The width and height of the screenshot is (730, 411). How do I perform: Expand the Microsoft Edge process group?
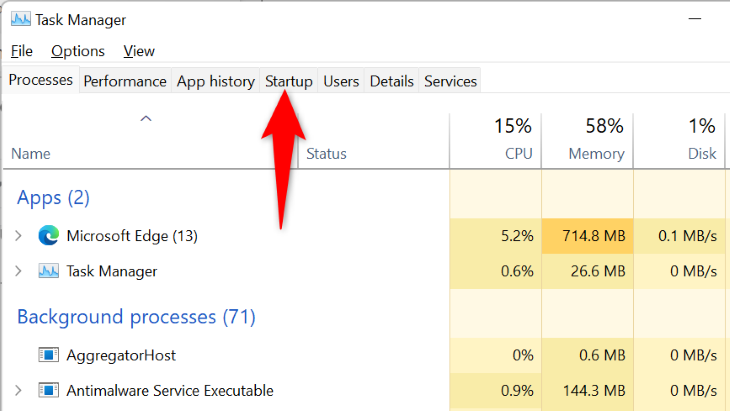pyautogui.click(x=18, y=236)
